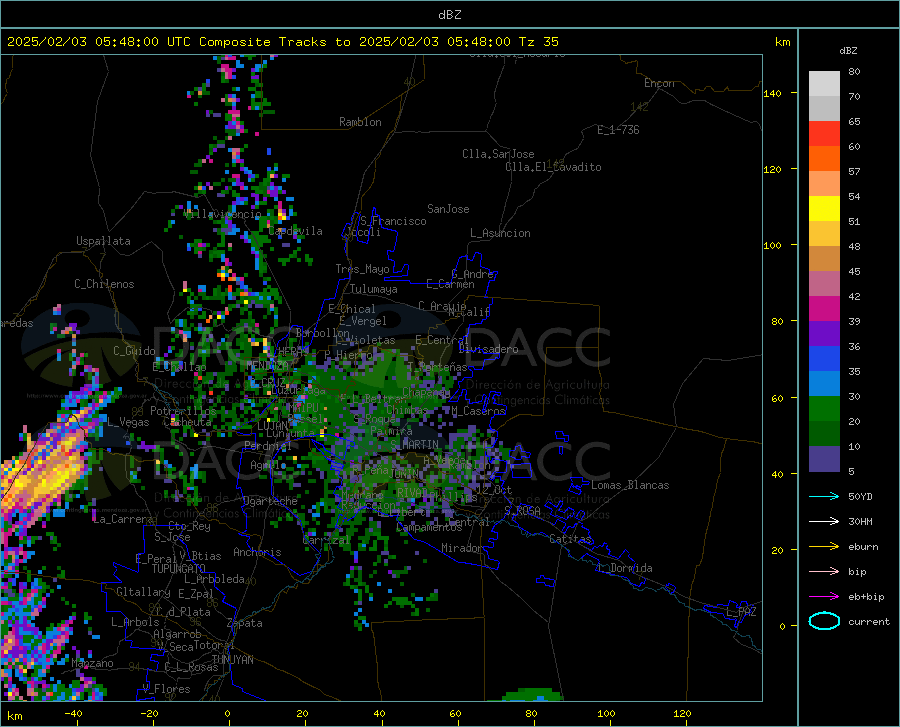Image resolution: width=900 pixels, height=727 pixels.
Task: Click the 'dBZ' title at the top
Action: (449, 15)
